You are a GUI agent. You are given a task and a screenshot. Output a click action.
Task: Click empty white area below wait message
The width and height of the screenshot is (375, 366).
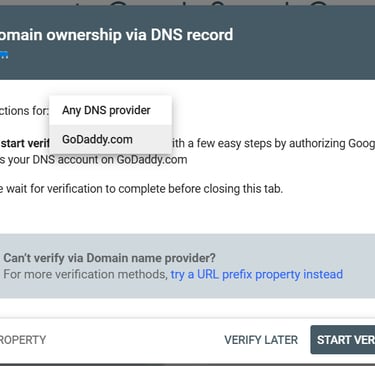pyautogui.click(x=187, y=215)
